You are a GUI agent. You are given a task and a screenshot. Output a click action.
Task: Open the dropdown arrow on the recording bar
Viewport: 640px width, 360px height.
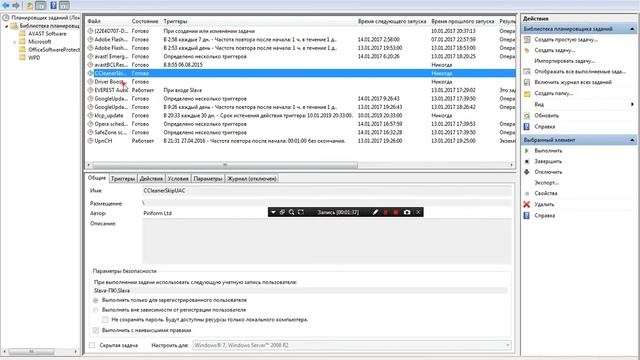click(273, 212)
